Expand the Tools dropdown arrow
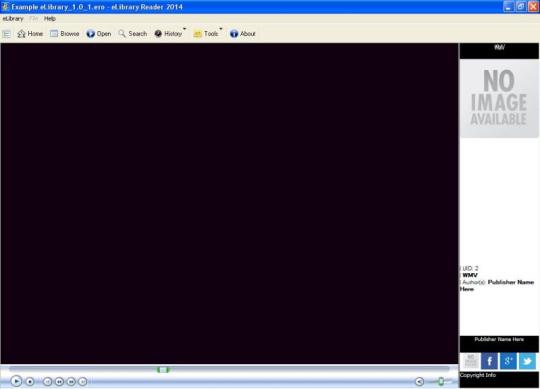This screenshot has height=389, width=540. 221,29
